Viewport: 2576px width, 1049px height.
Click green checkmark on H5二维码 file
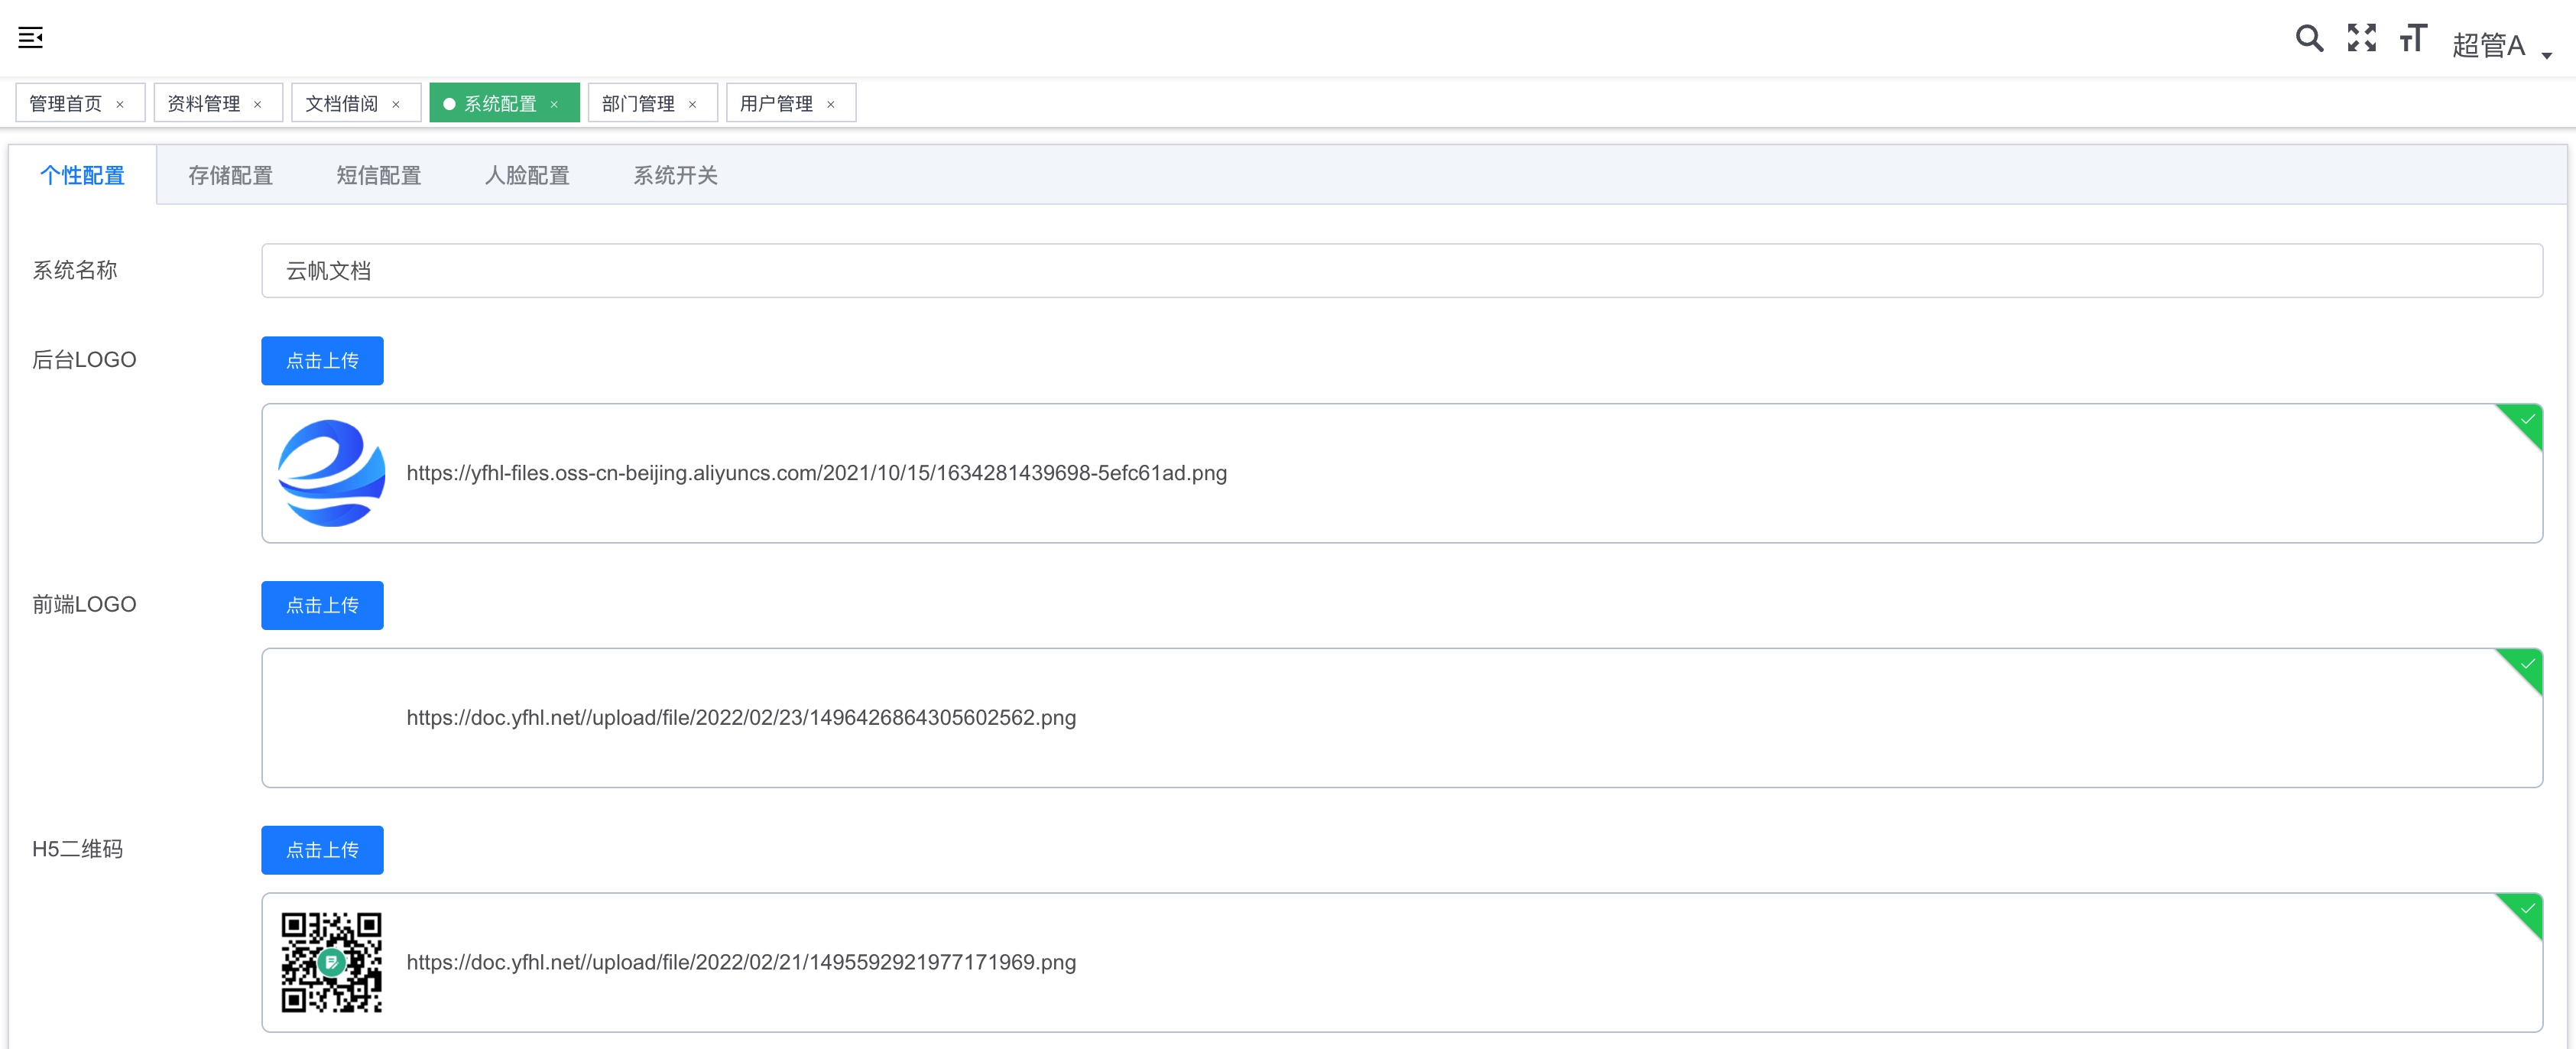tap(2526, 910)
